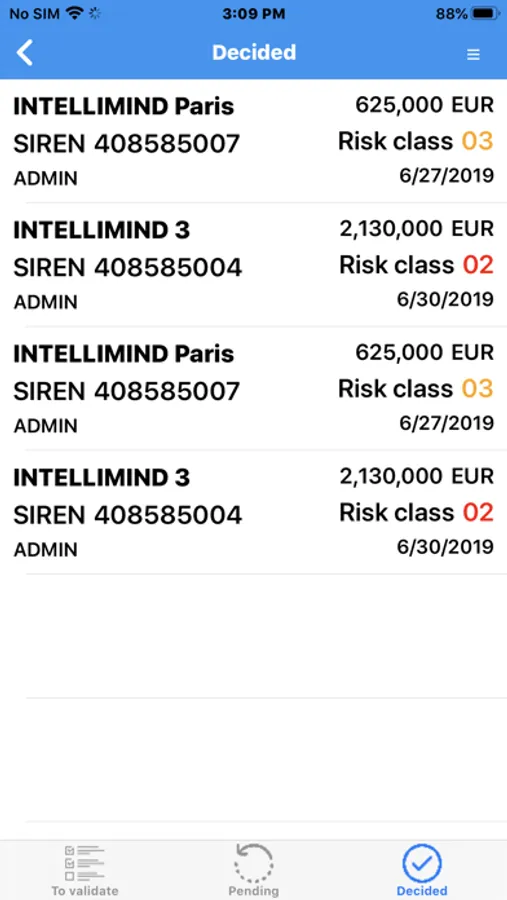Tap the Wi-Fi icon in status bar
This screenshot has width=507, height=900.
pos(75,13)
